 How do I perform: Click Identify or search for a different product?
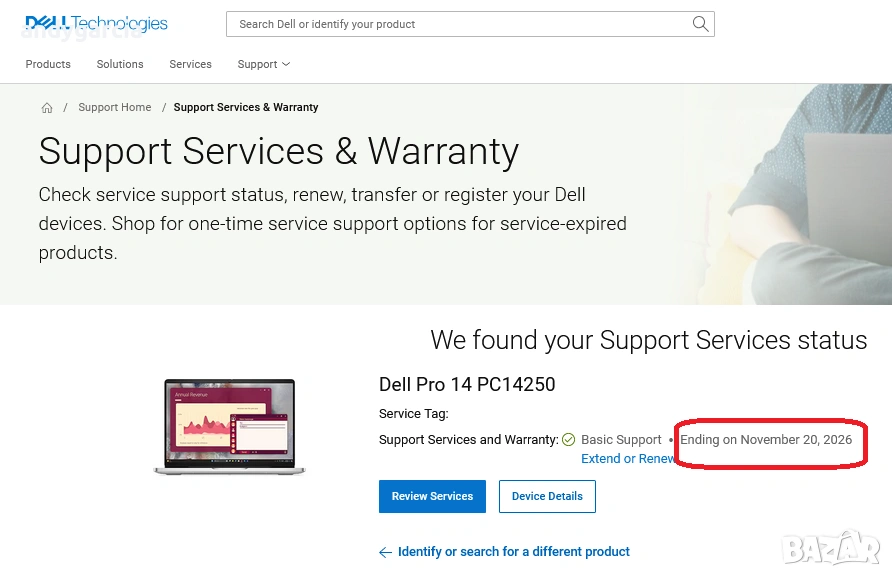click(x=514, y=552)
